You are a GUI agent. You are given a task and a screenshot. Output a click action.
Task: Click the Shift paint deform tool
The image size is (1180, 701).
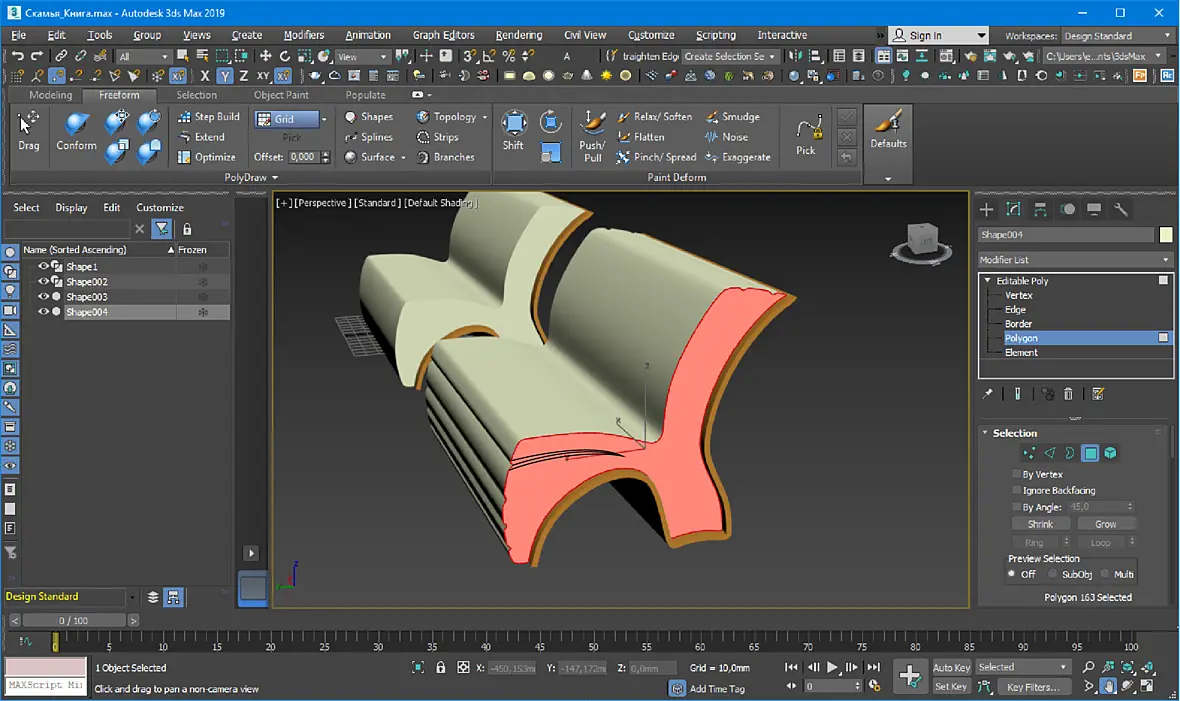click(x=513, y=130)
